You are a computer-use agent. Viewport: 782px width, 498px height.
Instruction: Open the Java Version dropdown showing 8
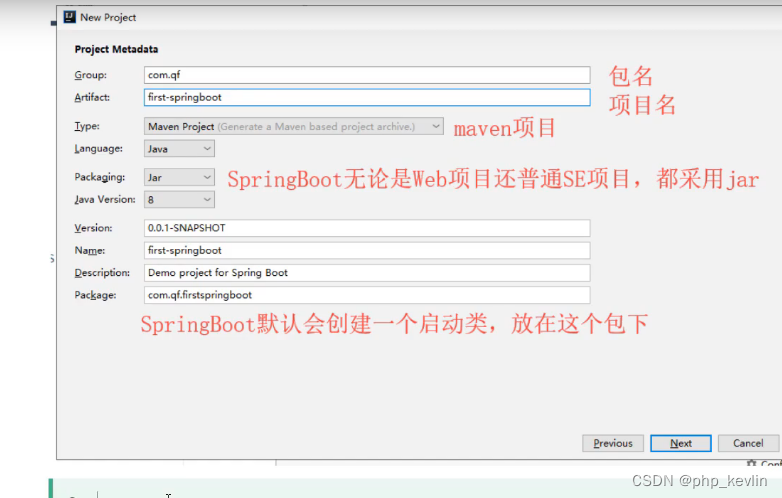click(x=180, y=199)
